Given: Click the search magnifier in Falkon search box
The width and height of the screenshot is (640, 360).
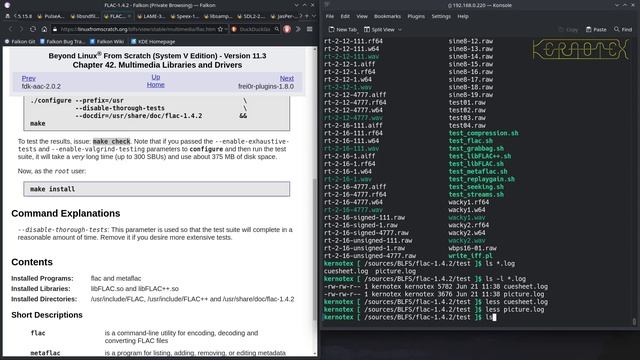Looking at the screenshot, I should click(277, 29).
